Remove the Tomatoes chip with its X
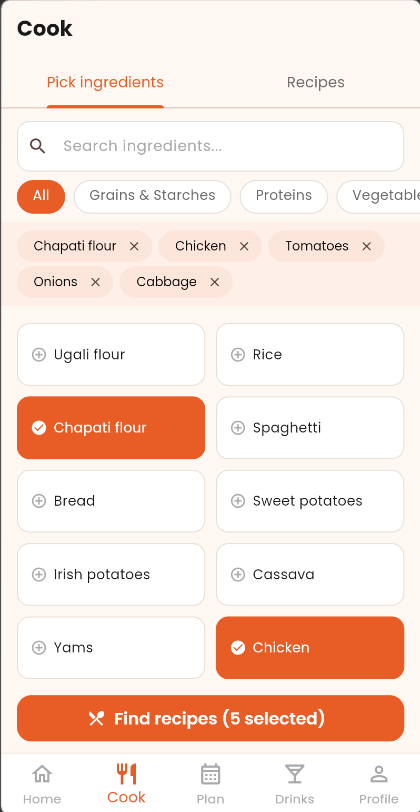The width and height of the screenshot is (420, 812). click(367, 246)
